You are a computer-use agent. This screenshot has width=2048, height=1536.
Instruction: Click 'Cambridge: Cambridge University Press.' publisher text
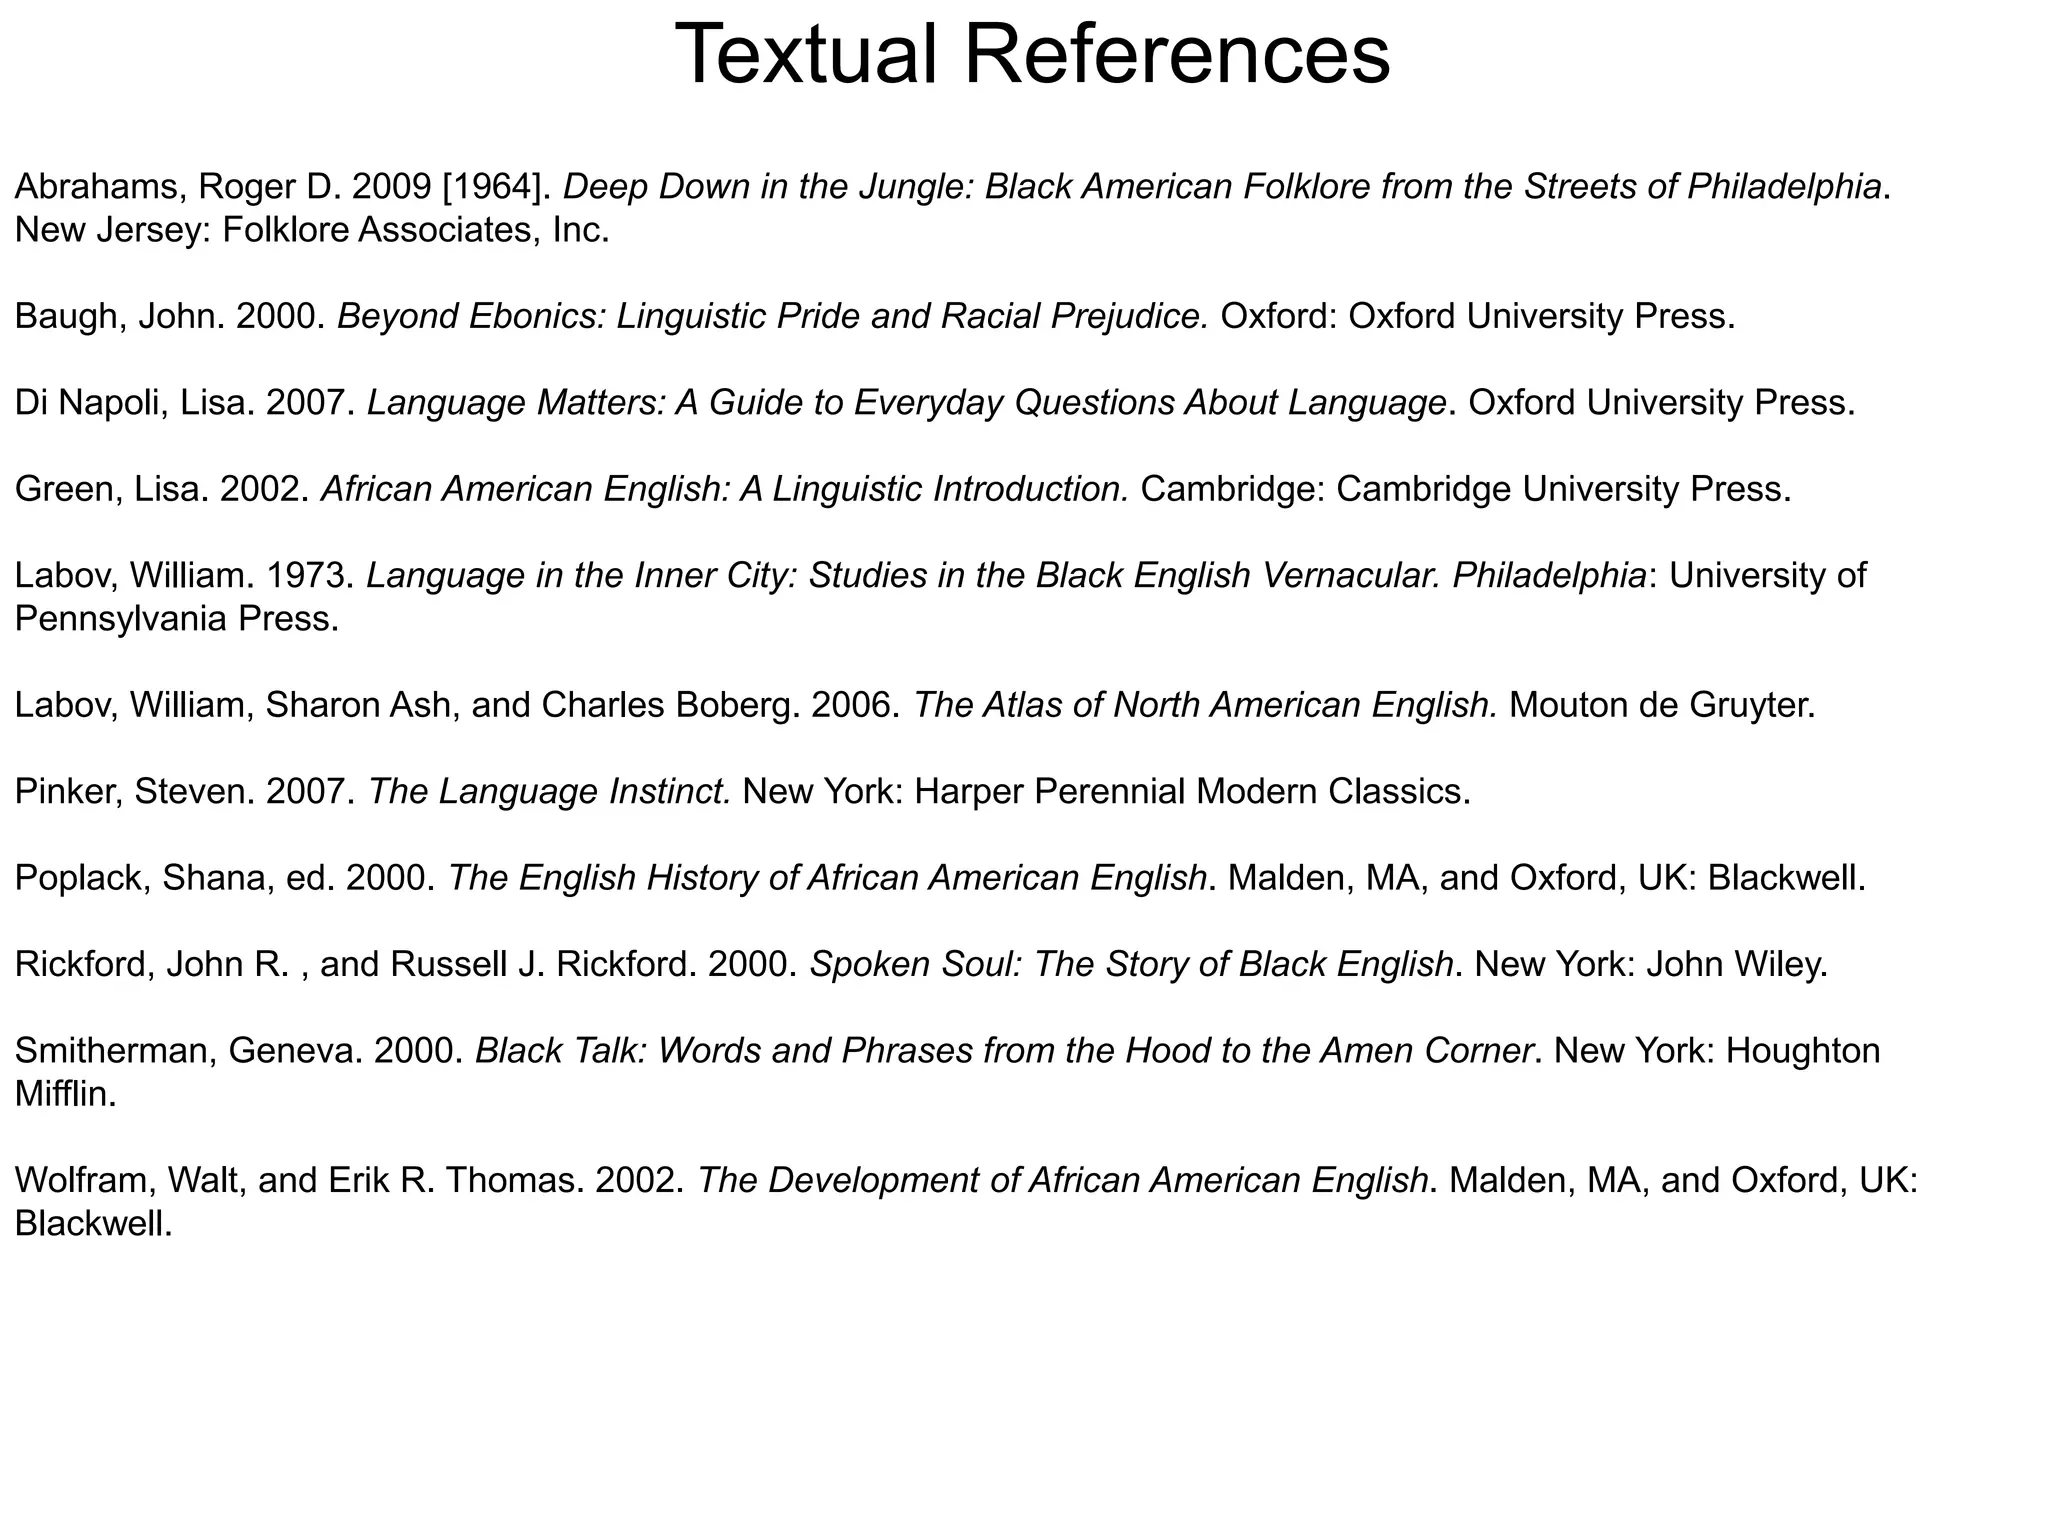click(x=1466, y=490)
